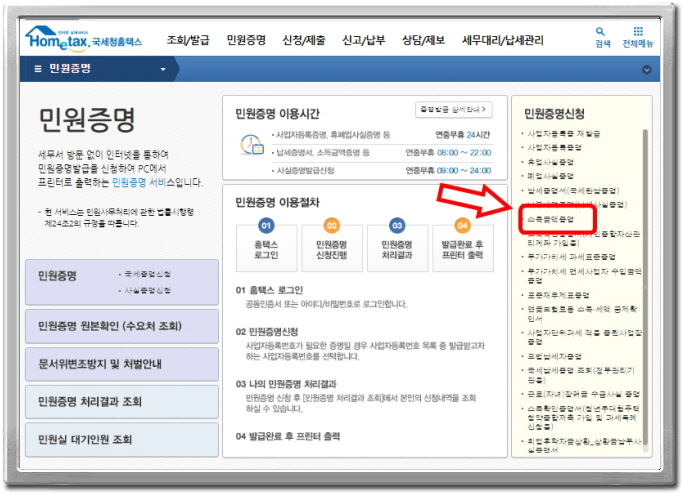Select 소득확인증명서(청년우대형주택청약종합저축) link
This screenshot has width=682, height=493.
(583, 418)
